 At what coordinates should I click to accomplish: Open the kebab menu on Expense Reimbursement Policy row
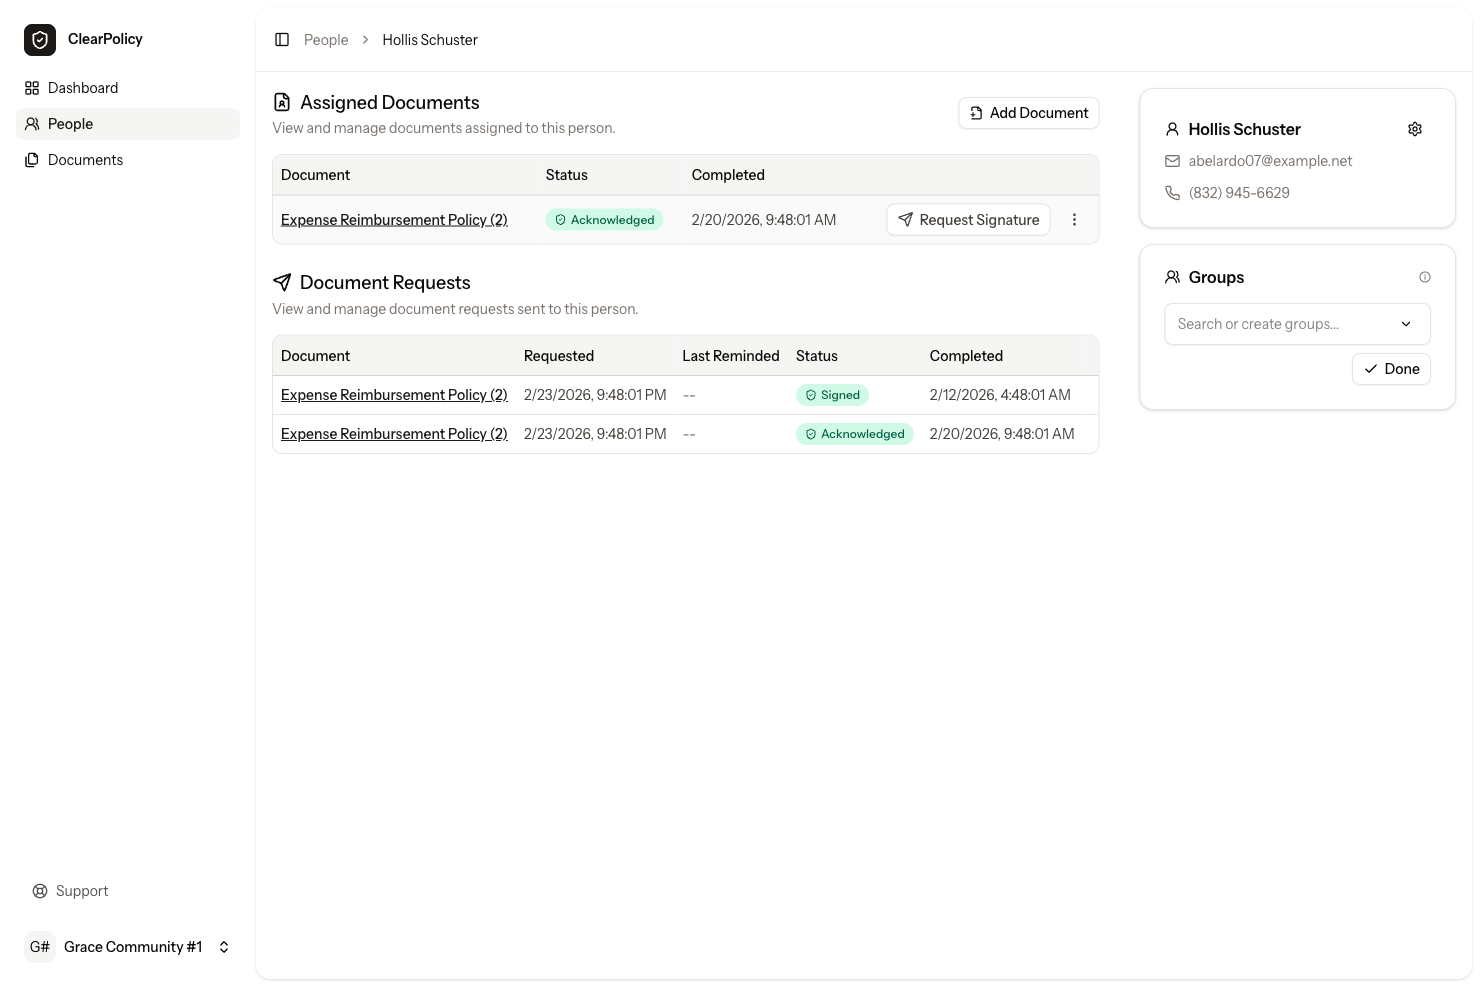click(1074, 219)
